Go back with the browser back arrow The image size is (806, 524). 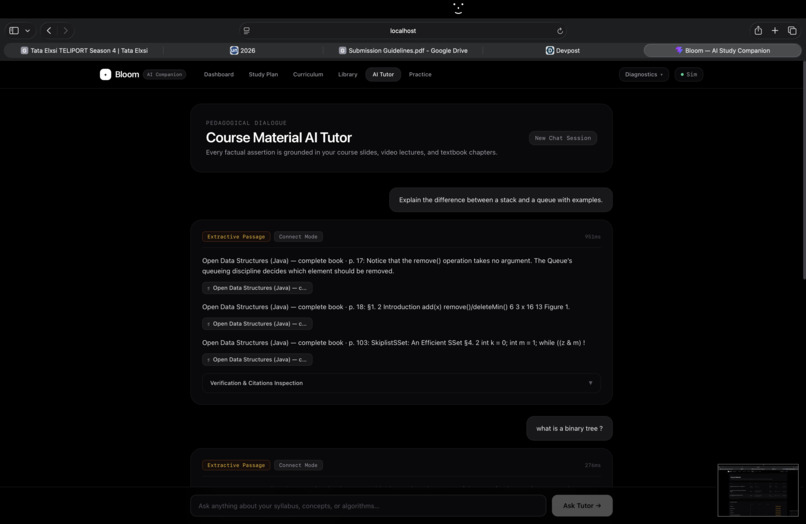coord(49,31)
